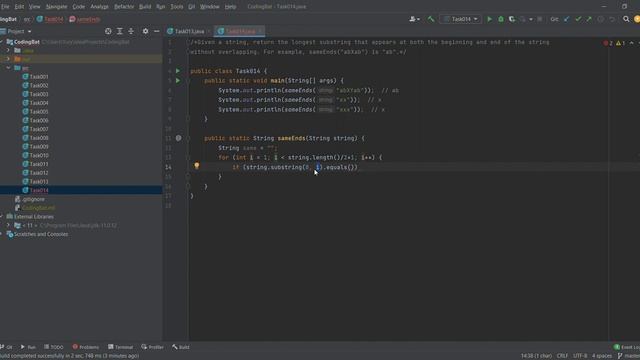Open the TODO tool window button

(x=54, y=347)
